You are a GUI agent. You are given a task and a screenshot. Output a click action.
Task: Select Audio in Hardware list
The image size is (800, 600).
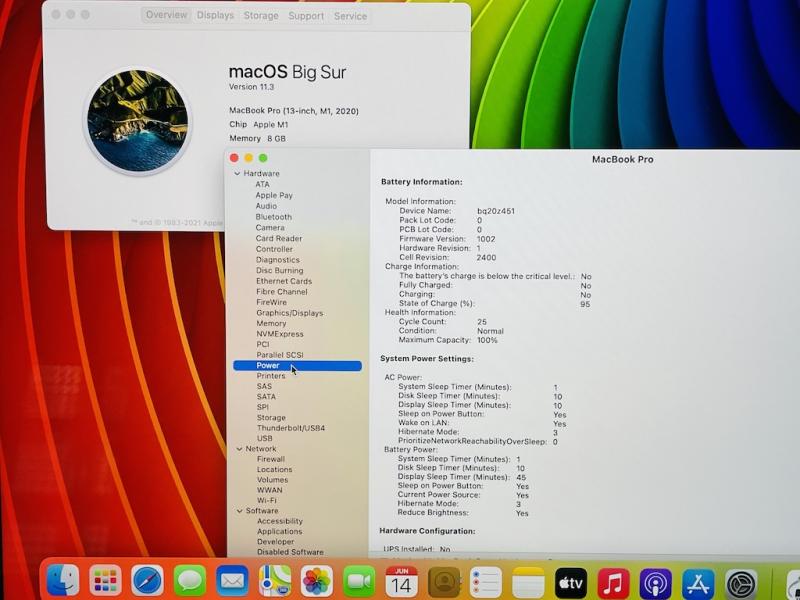pos(266,206)
